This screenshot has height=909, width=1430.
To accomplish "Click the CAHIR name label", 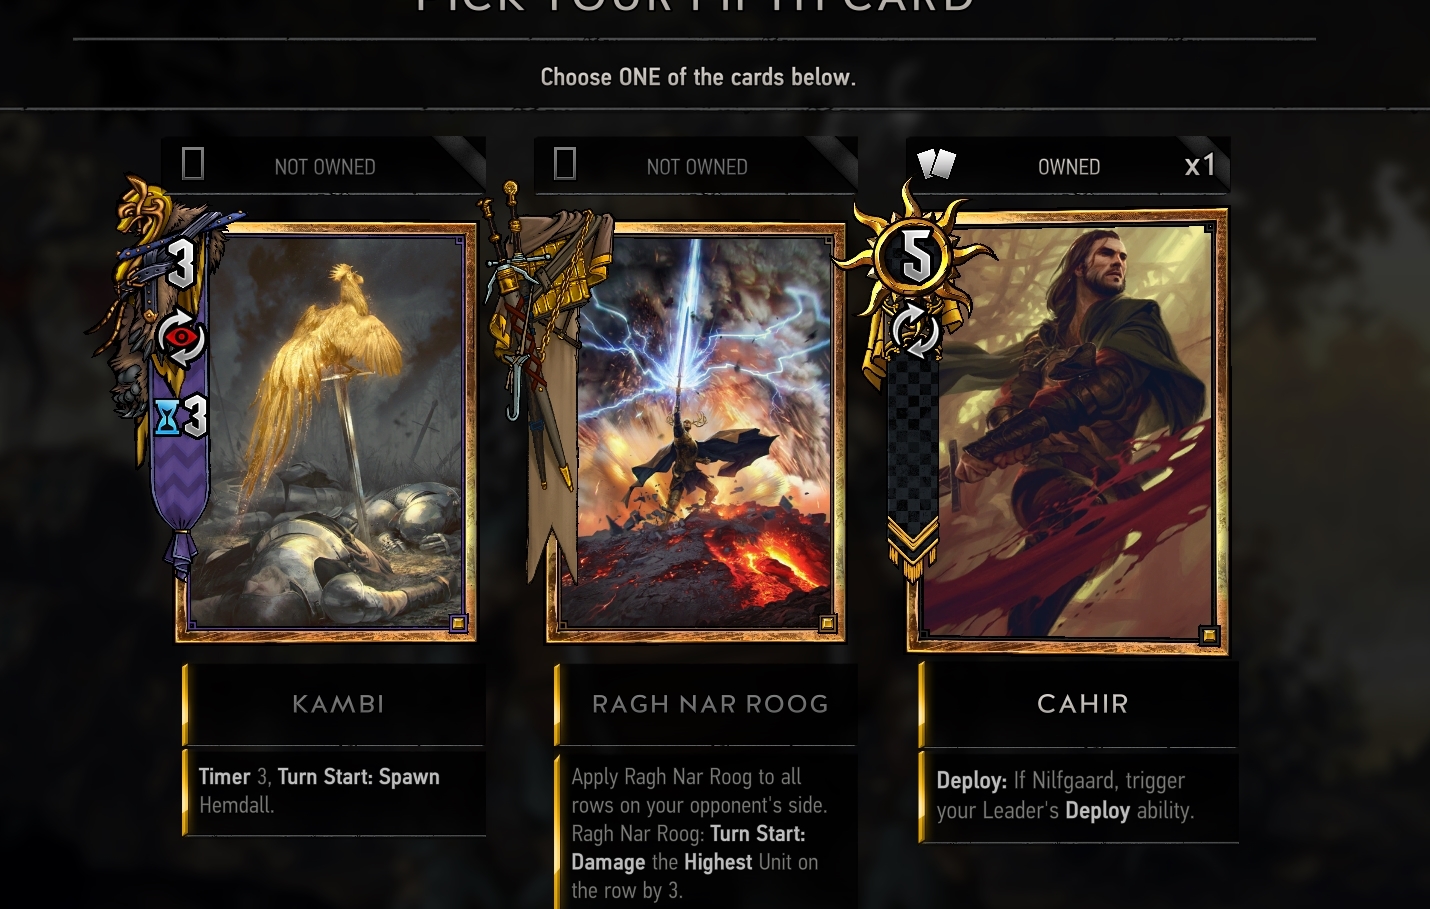I will point(1083,704).
